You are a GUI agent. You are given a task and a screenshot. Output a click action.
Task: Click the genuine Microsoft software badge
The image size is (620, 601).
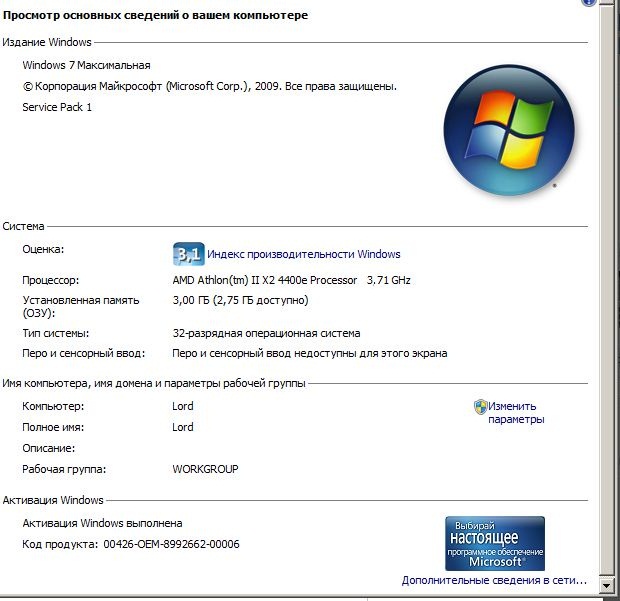pyautogui.click(x=495, y=543)
